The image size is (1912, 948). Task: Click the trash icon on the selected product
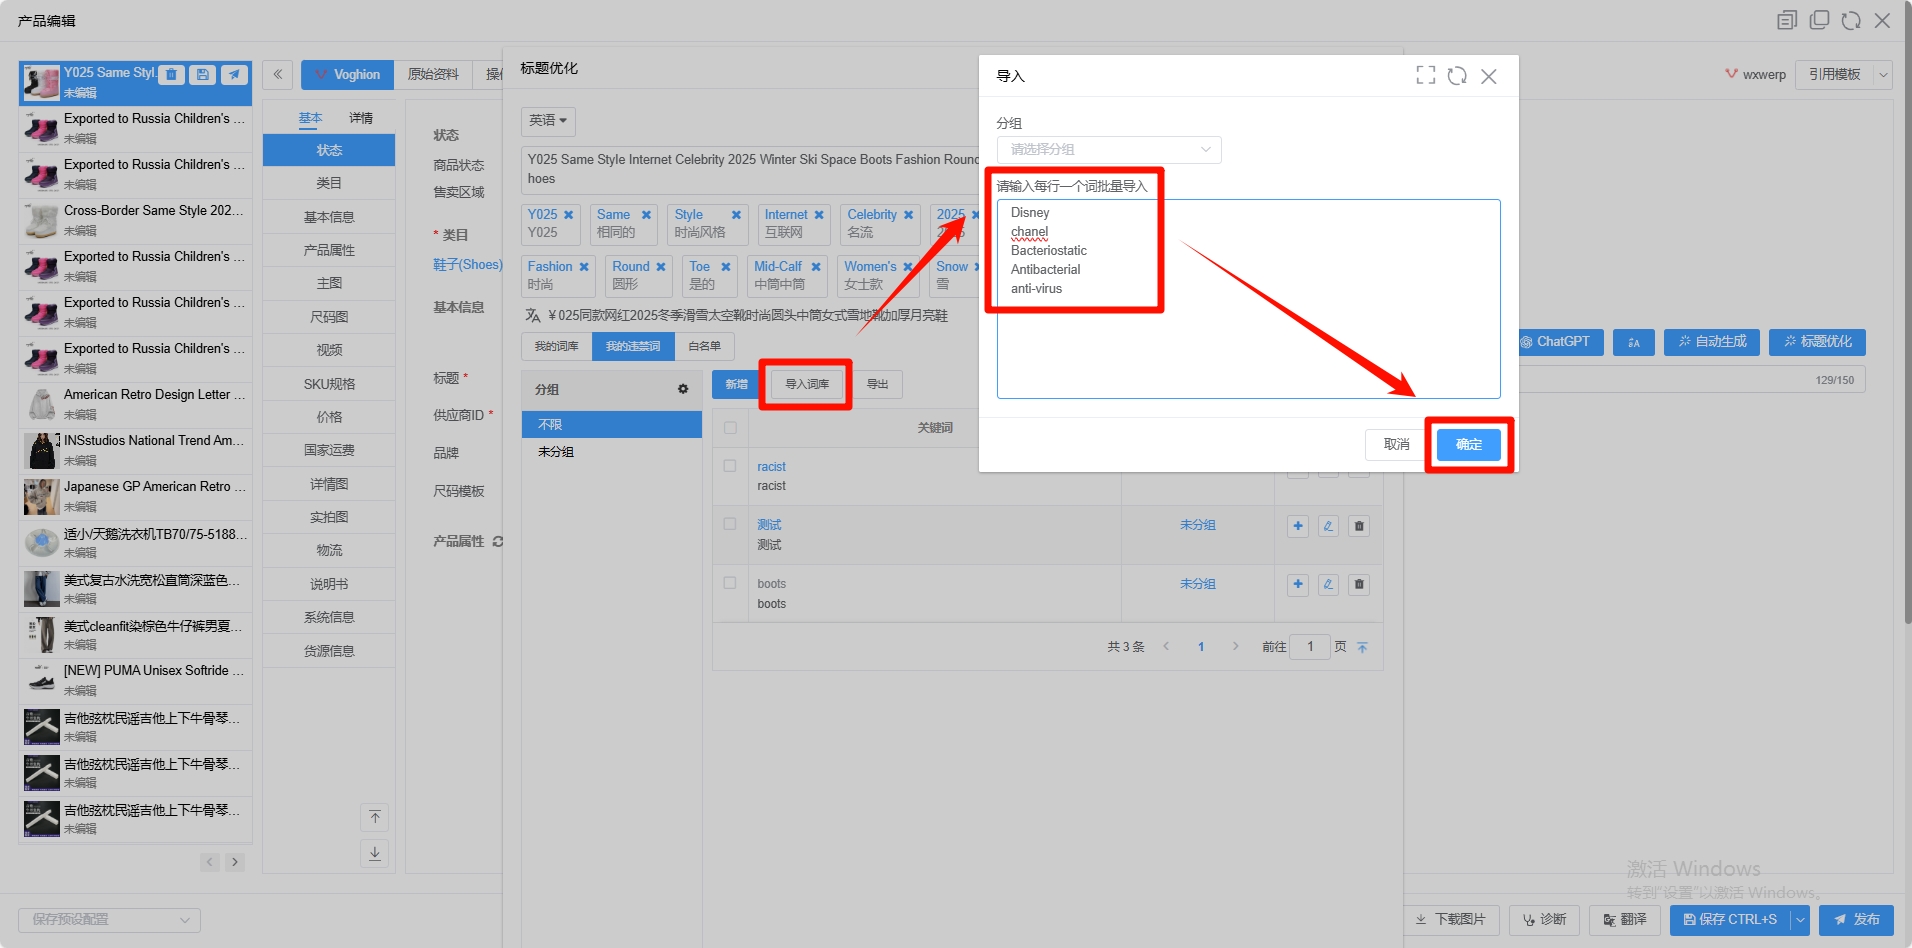172,74
